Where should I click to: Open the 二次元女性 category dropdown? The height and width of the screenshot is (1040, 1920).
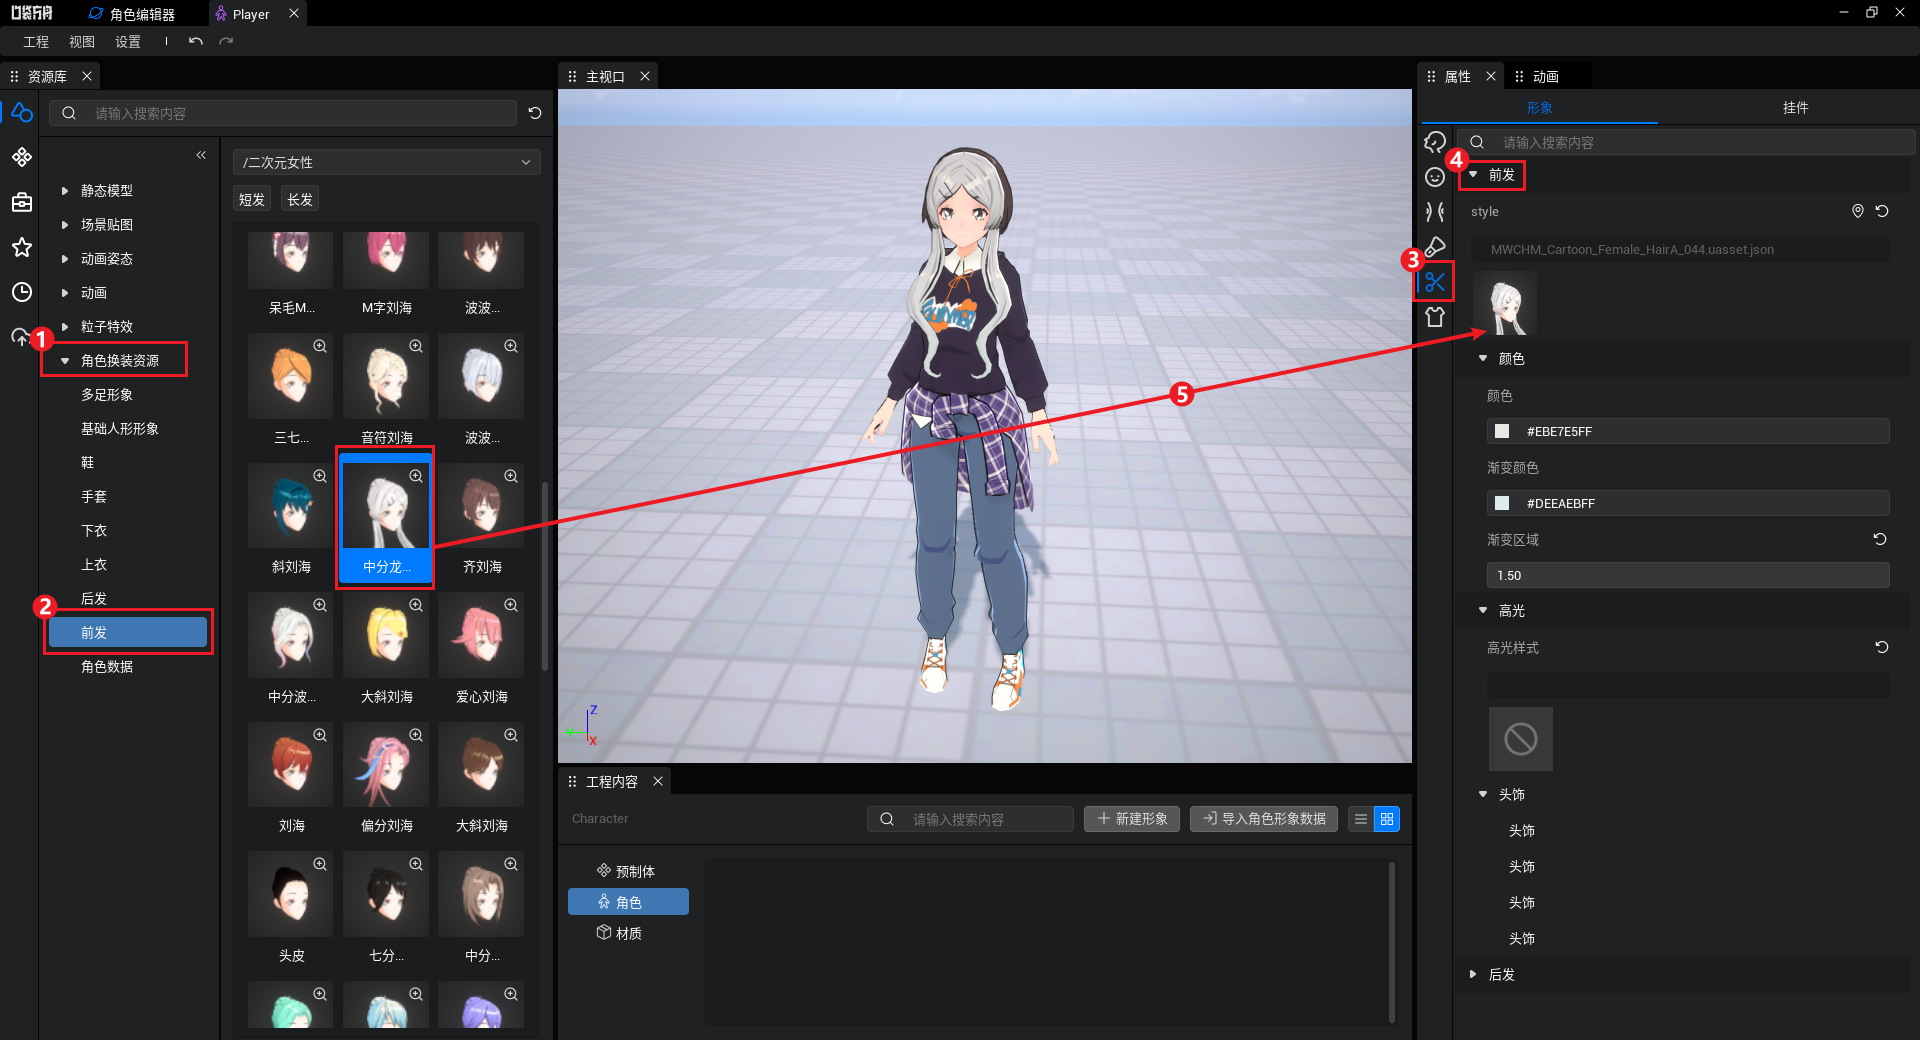click(386, 162)
